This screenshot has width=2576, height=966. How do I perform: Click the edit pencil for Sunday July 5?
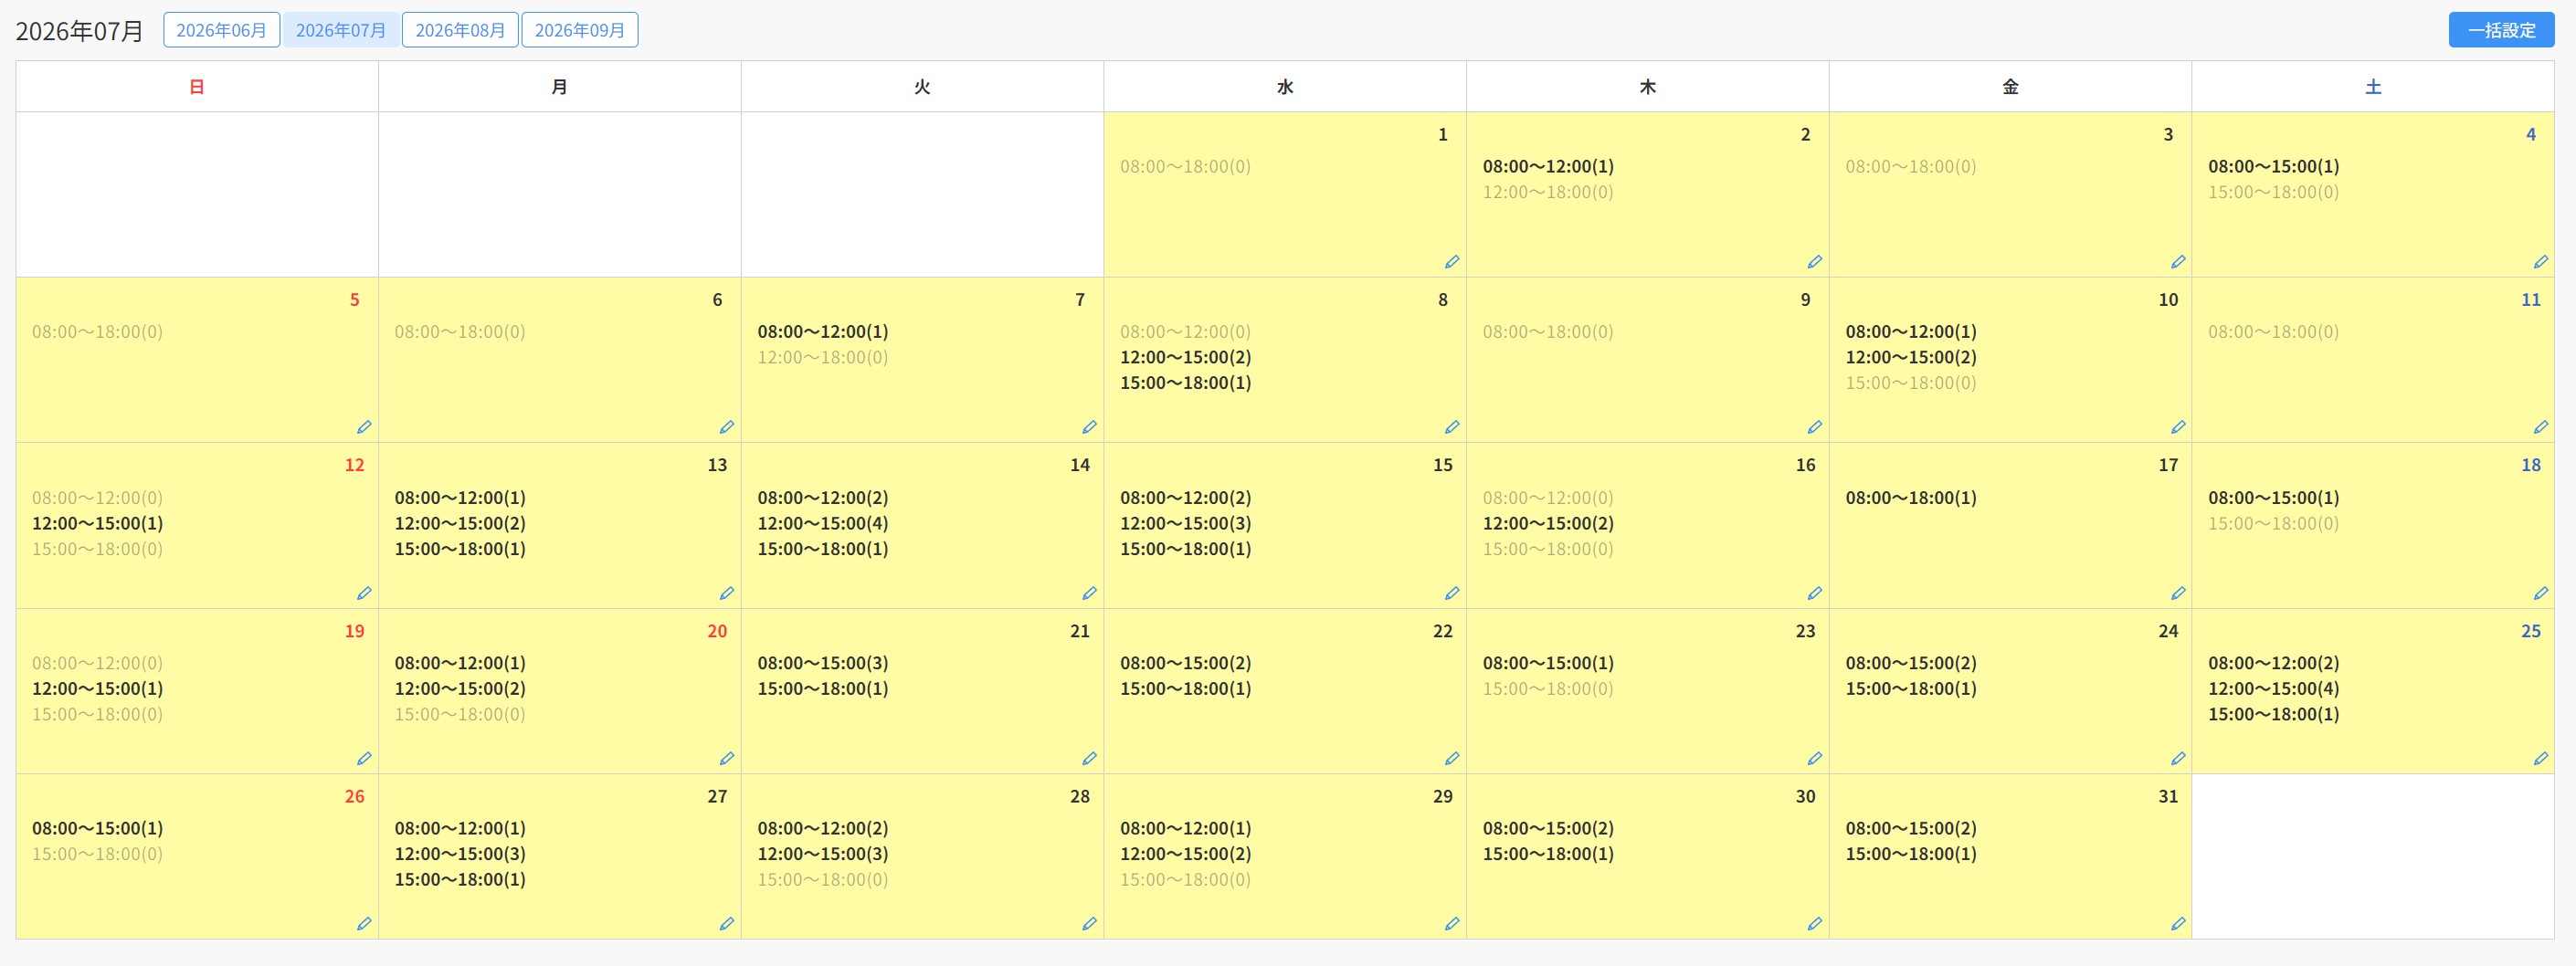point(364,427)
